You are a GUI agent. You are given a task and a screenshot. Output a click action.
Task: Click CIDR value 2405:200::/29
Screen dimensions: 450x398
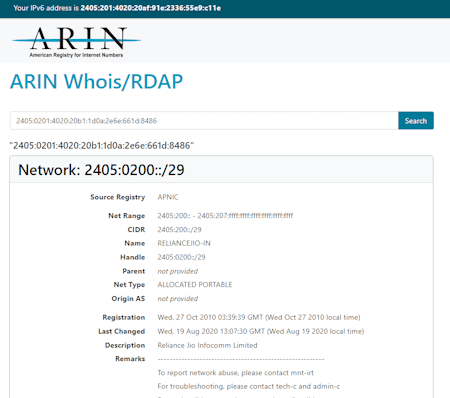179,230
